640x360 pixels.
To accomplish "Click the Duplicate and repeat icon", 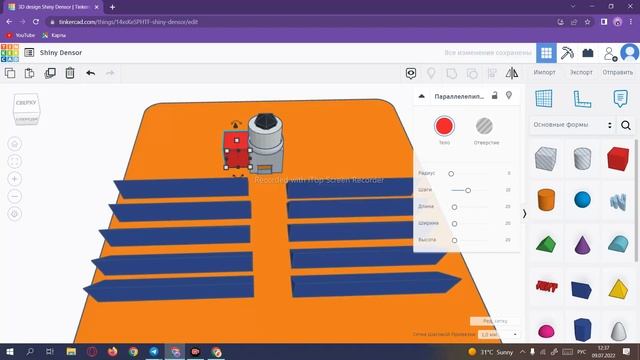I will (50, 73).
